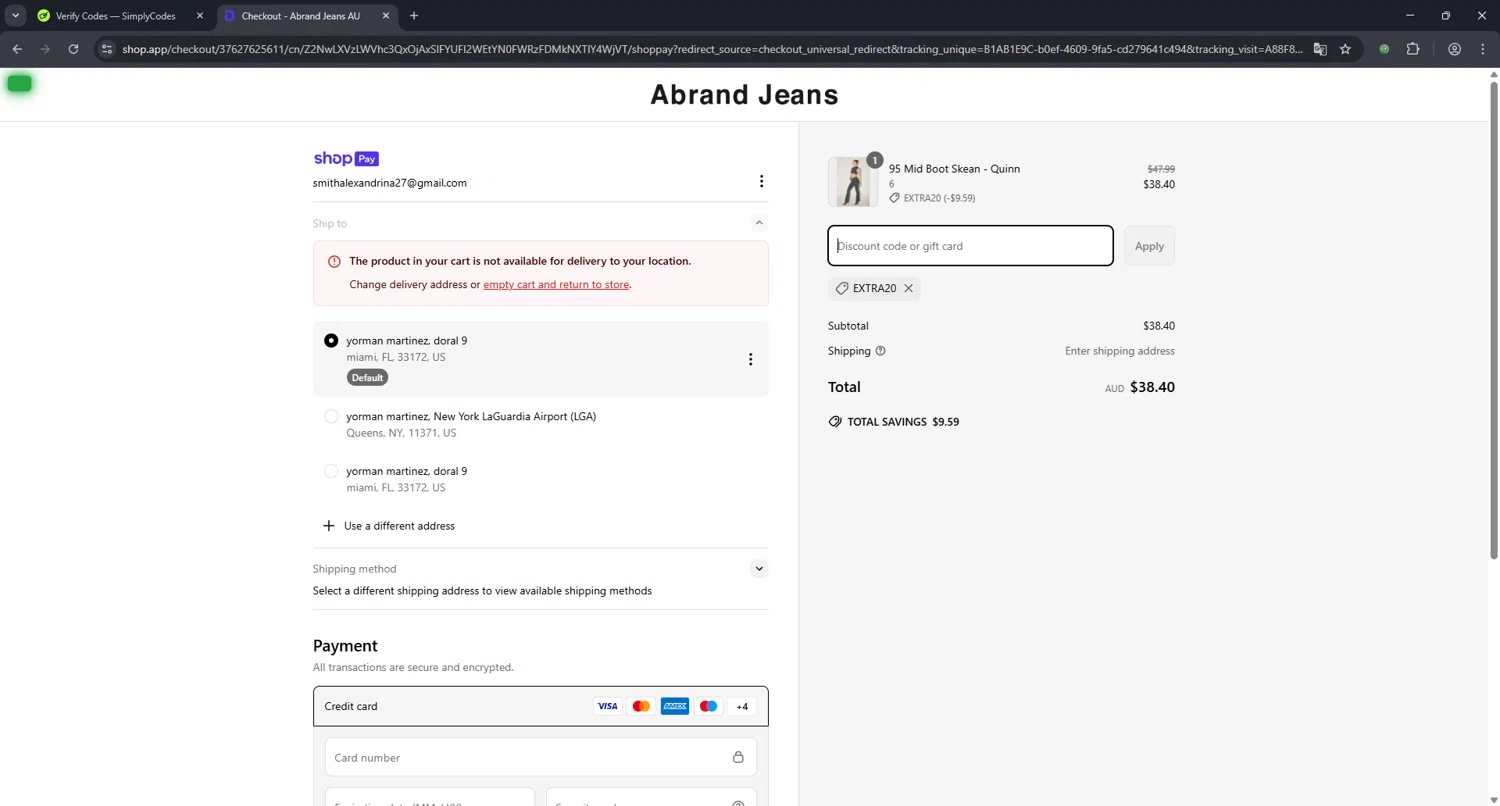Screen dimensions: 1500x806
Task: Click the email smithalexandrina27@gmail.com
Action: tap(390, 183)
